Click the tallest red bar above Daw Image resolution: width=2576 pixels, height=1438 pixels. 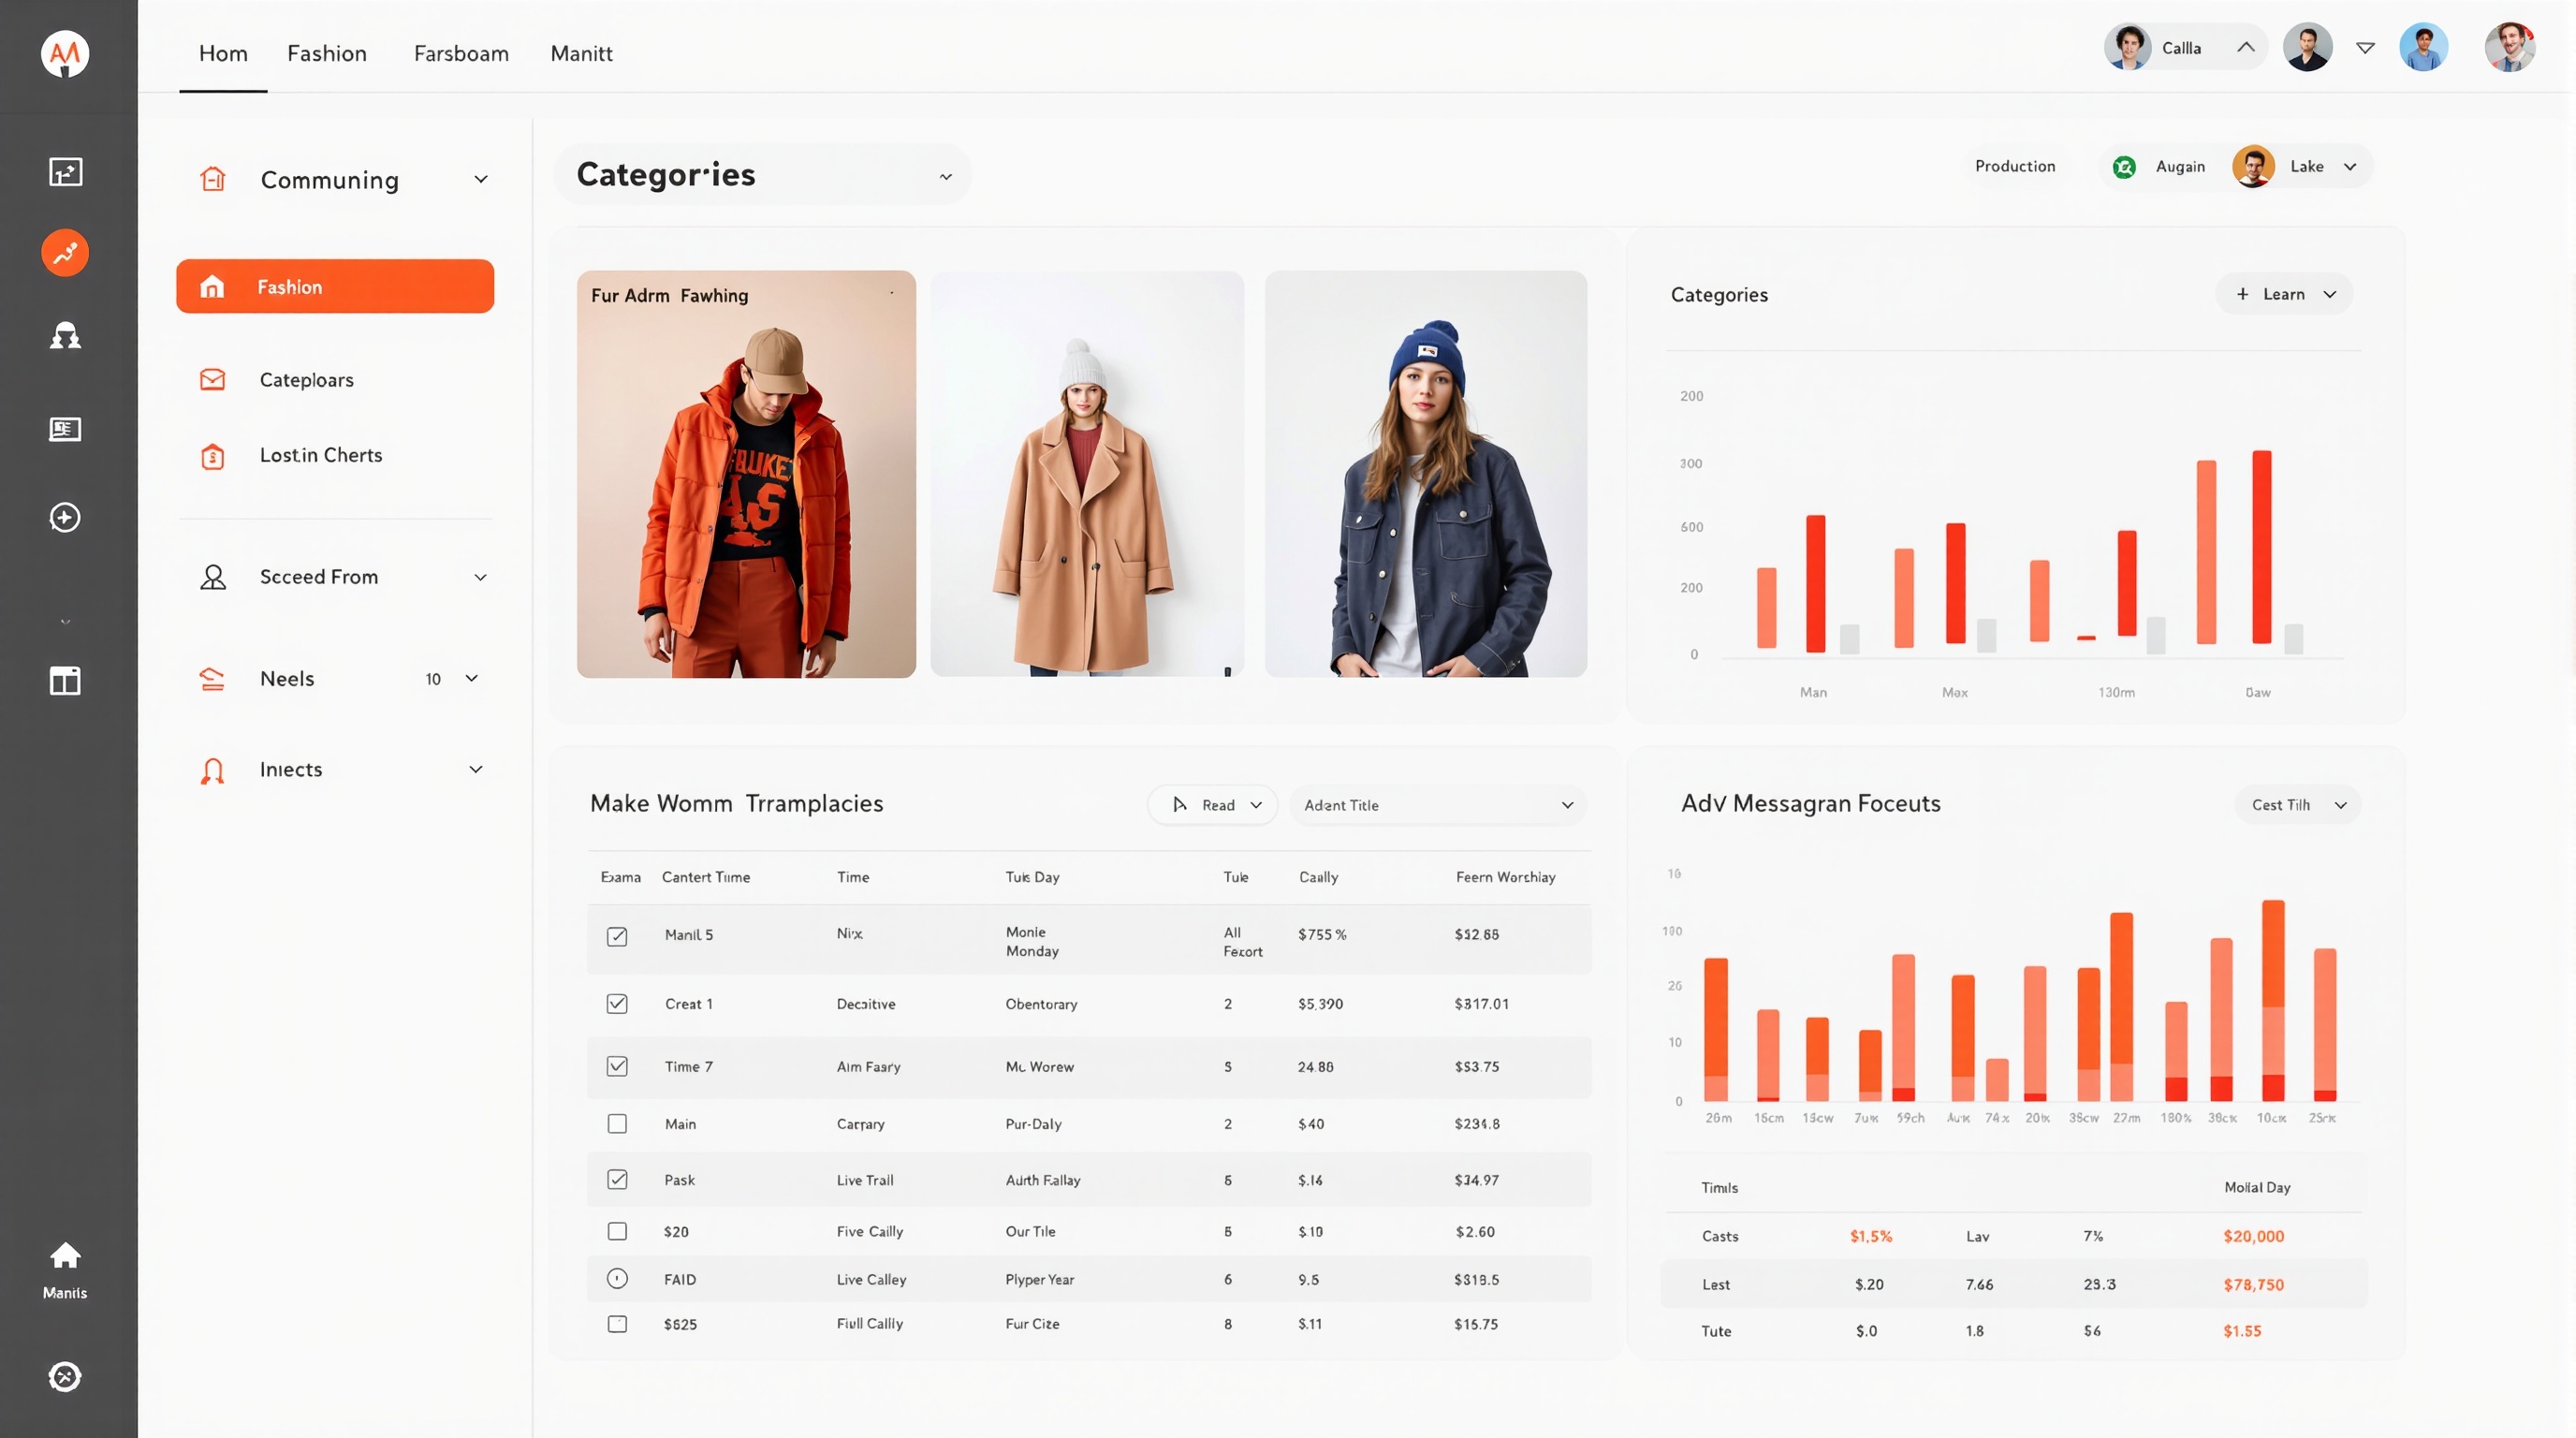pyautogui.click(x=2261, y=546)
